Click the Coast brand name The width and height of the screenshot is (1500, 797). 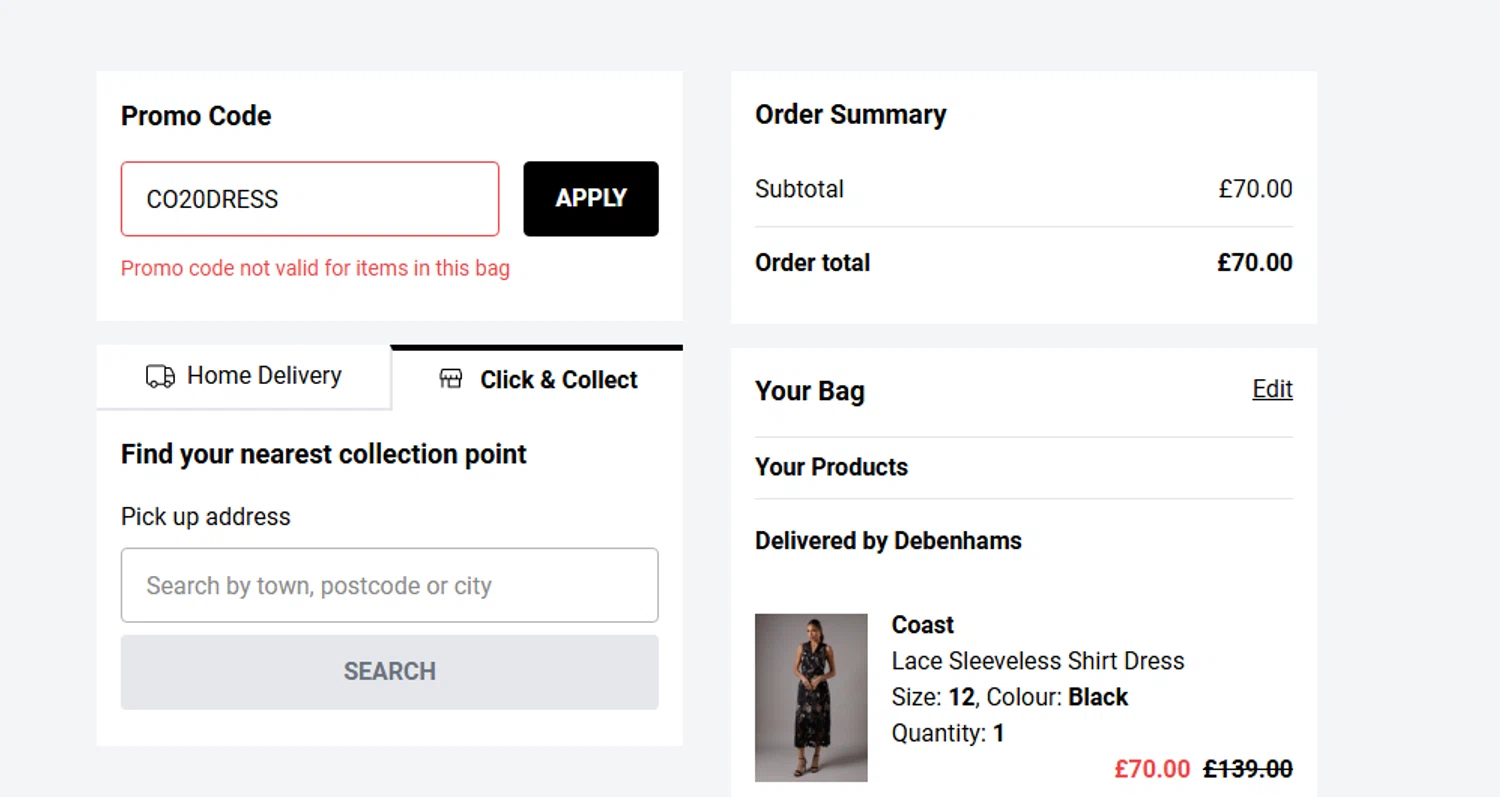tap(922, 625)
